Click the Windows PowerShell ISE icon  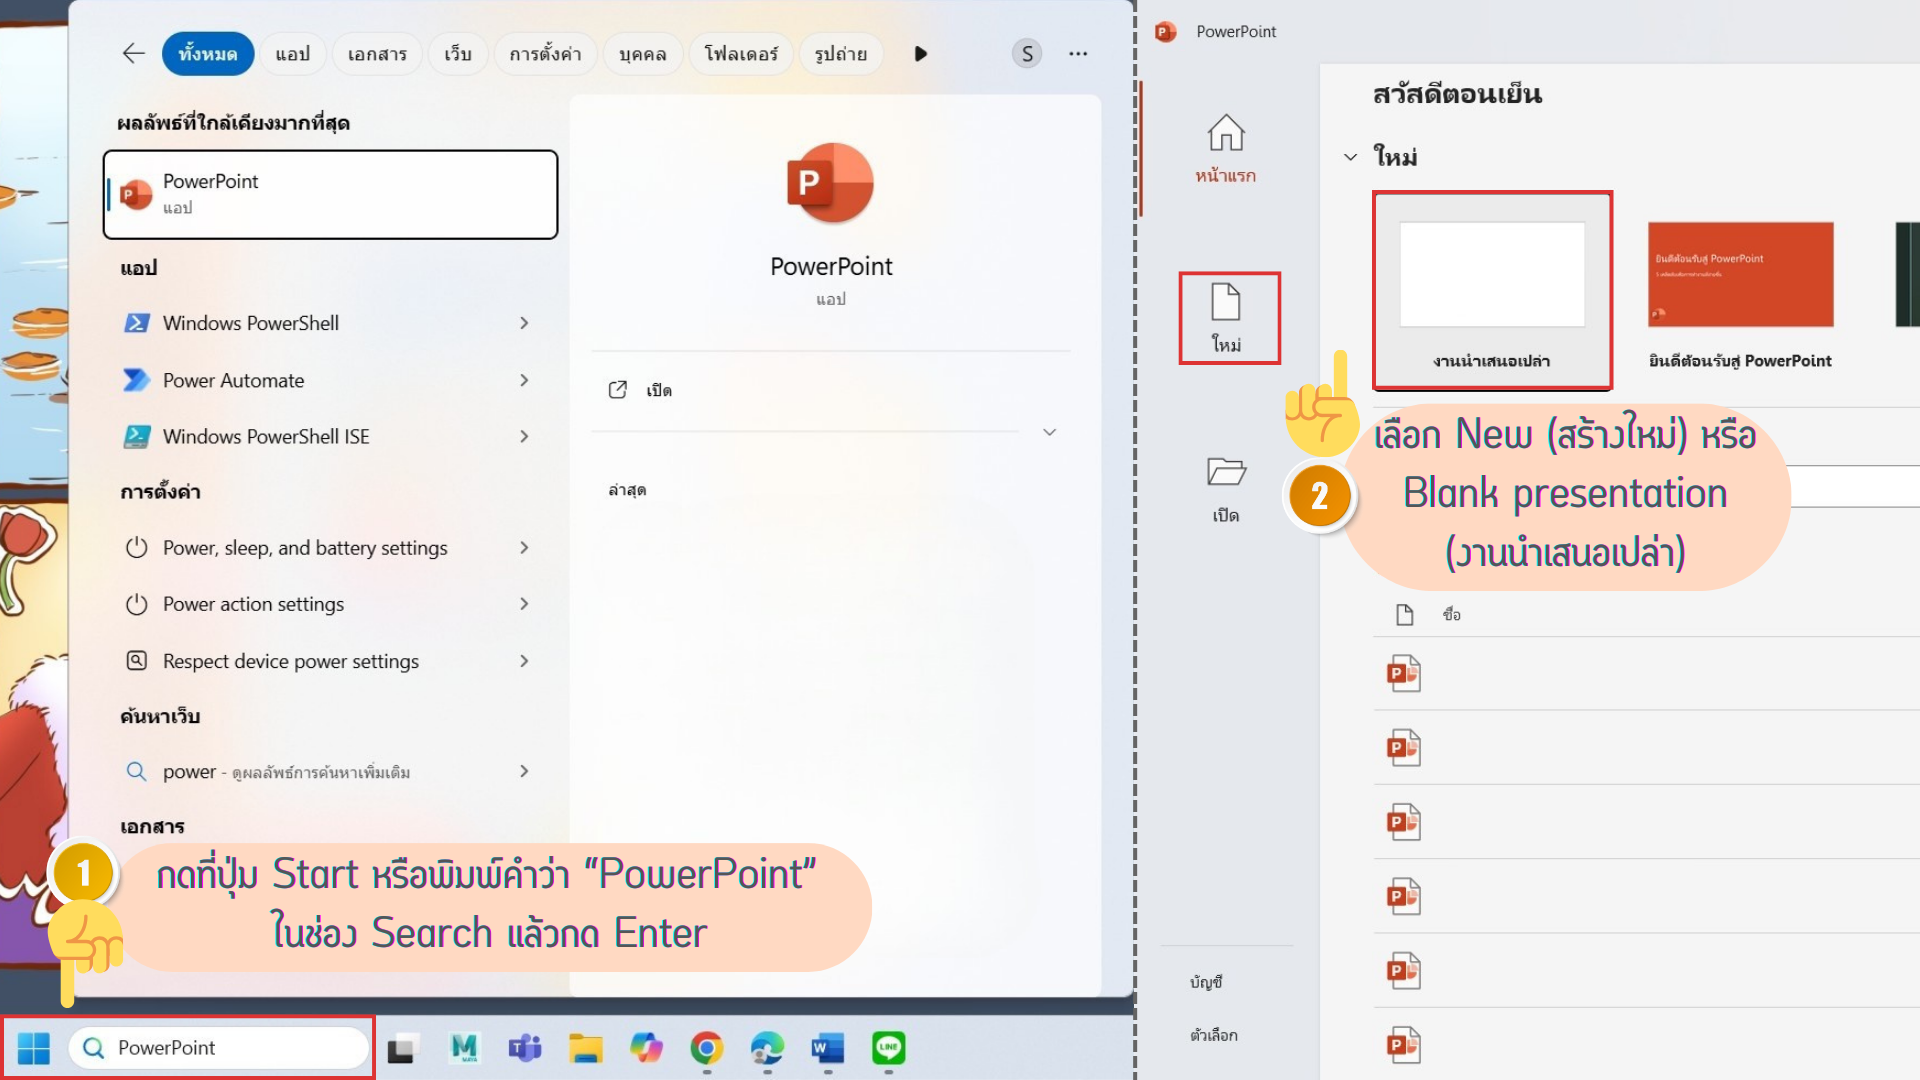coord(137,437)
